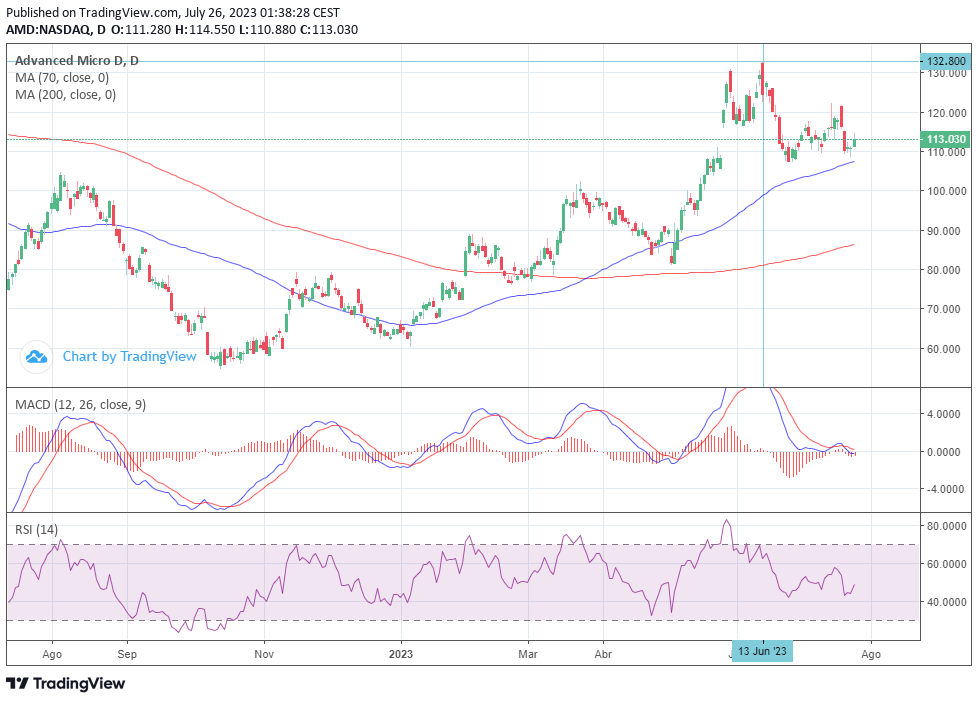Select the RSI (14) indicator label

point(36,530)
